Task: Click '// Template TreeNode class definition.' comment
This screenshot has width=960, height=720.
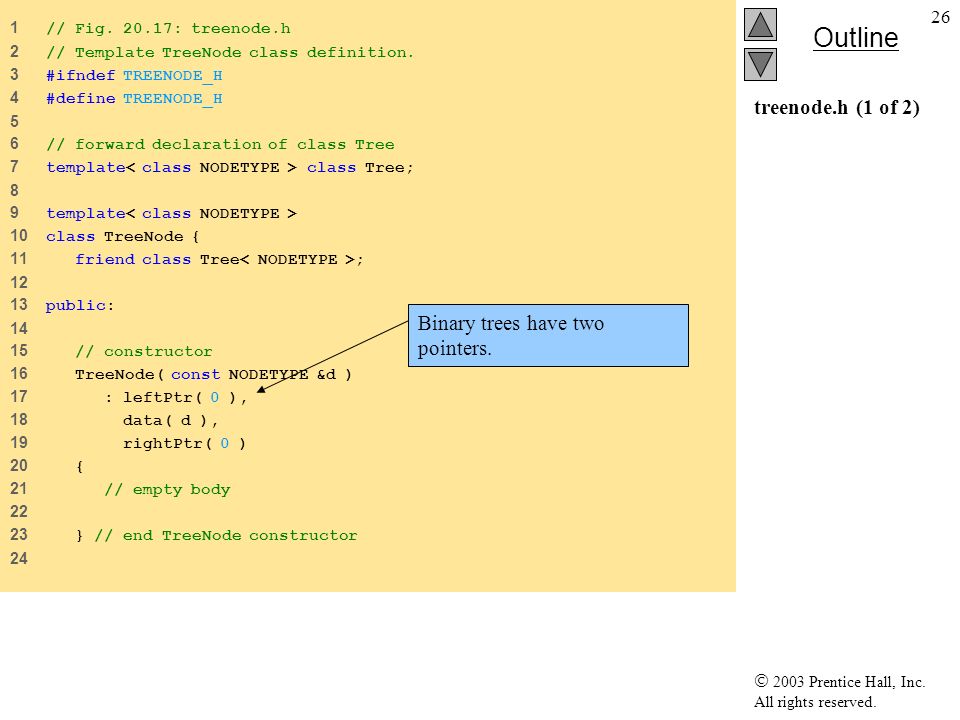Action: 230,53
